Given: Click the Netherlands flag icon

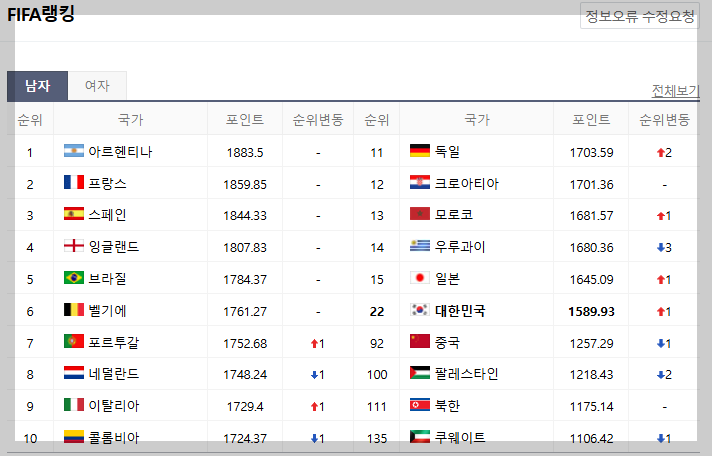Looking at the screenshot, I should coord(74,373).
